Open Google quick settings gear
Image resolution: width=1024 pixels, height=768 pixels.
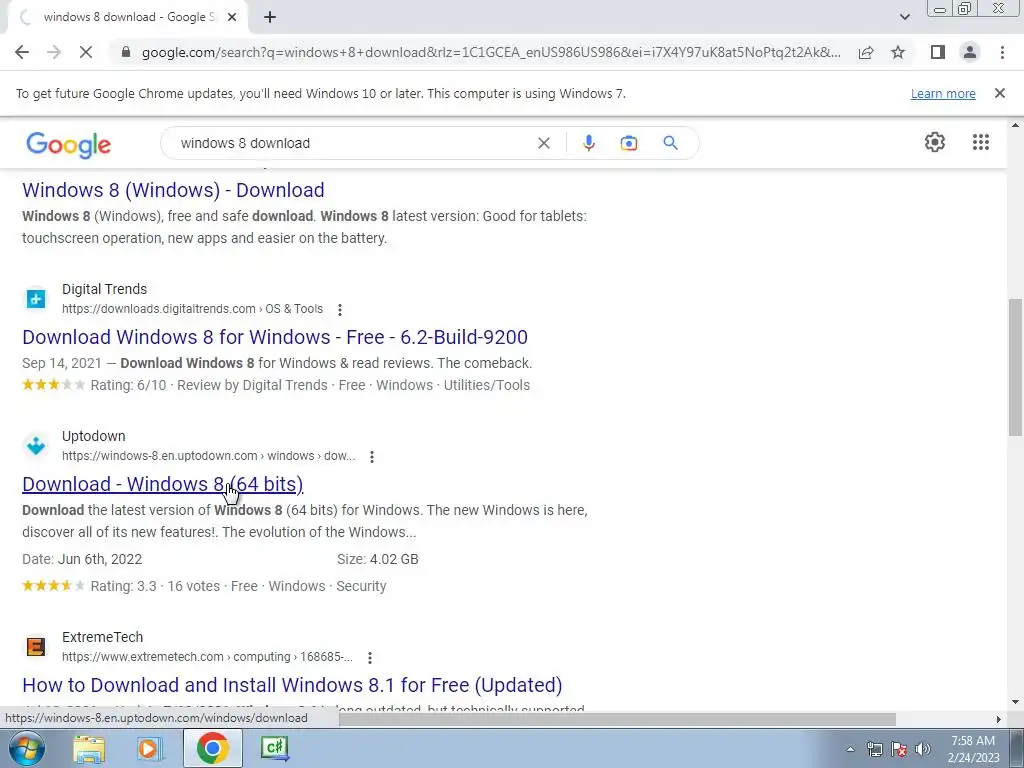click(x=935, y=142)
